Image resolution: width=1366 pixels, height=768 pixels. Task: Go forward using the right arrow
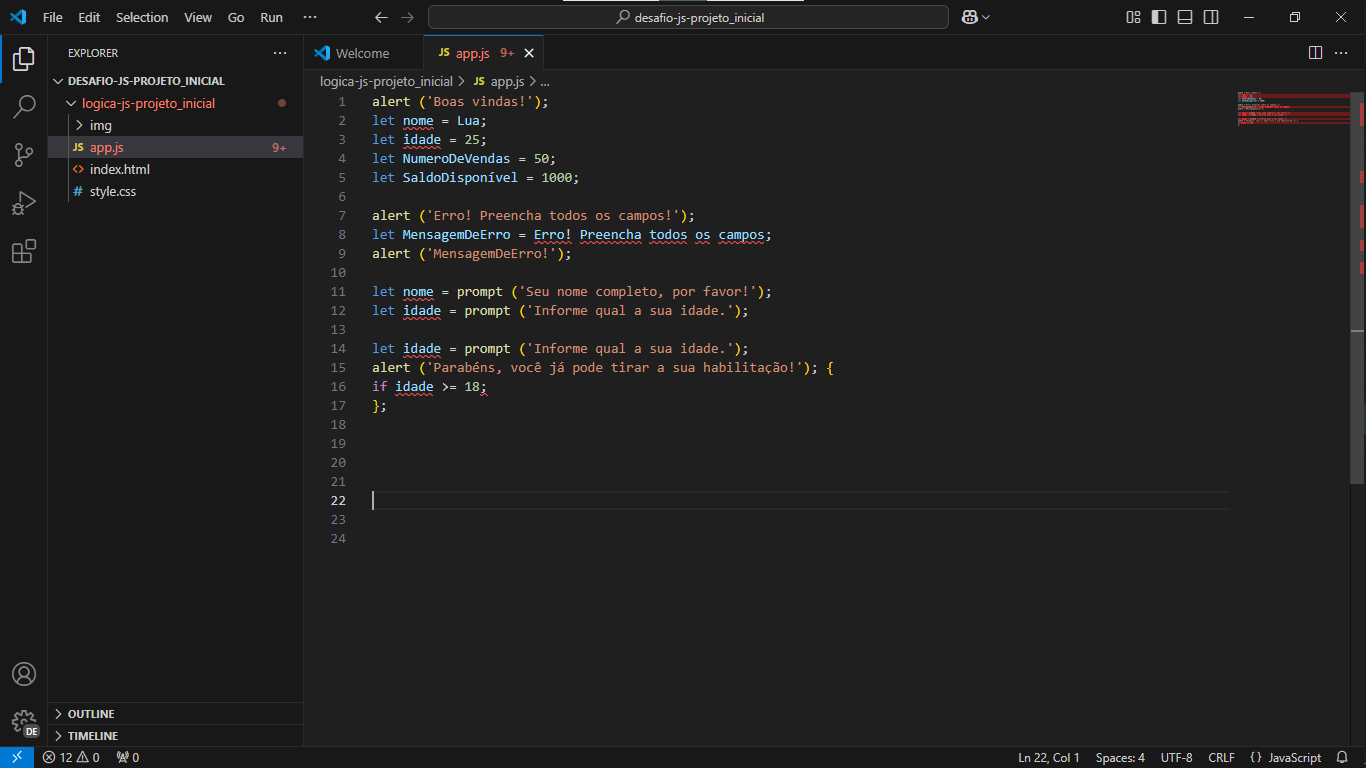tap(407, 17)
